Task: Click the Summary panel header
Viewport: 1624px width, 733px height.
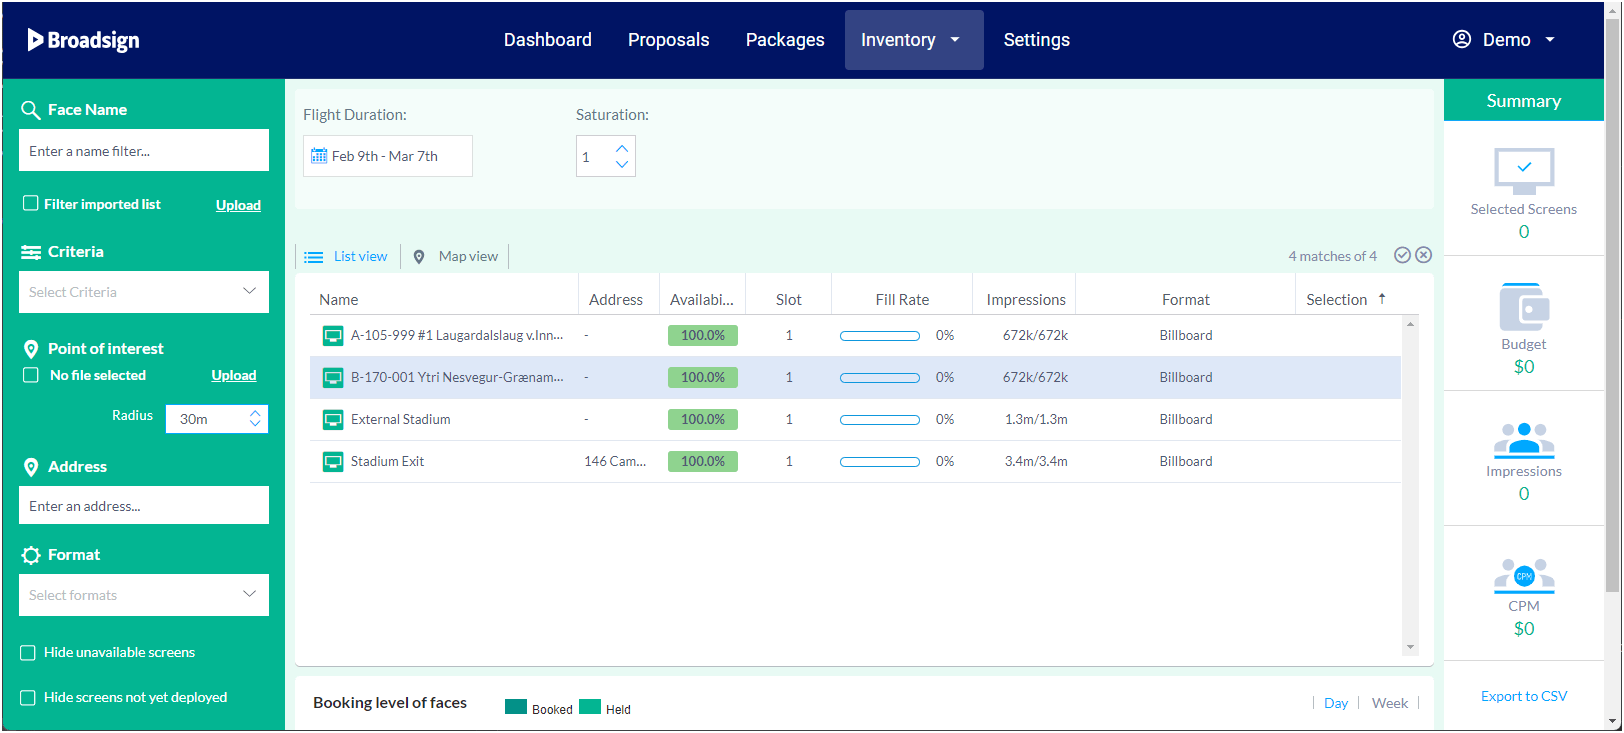Action: coord(1524,100)
